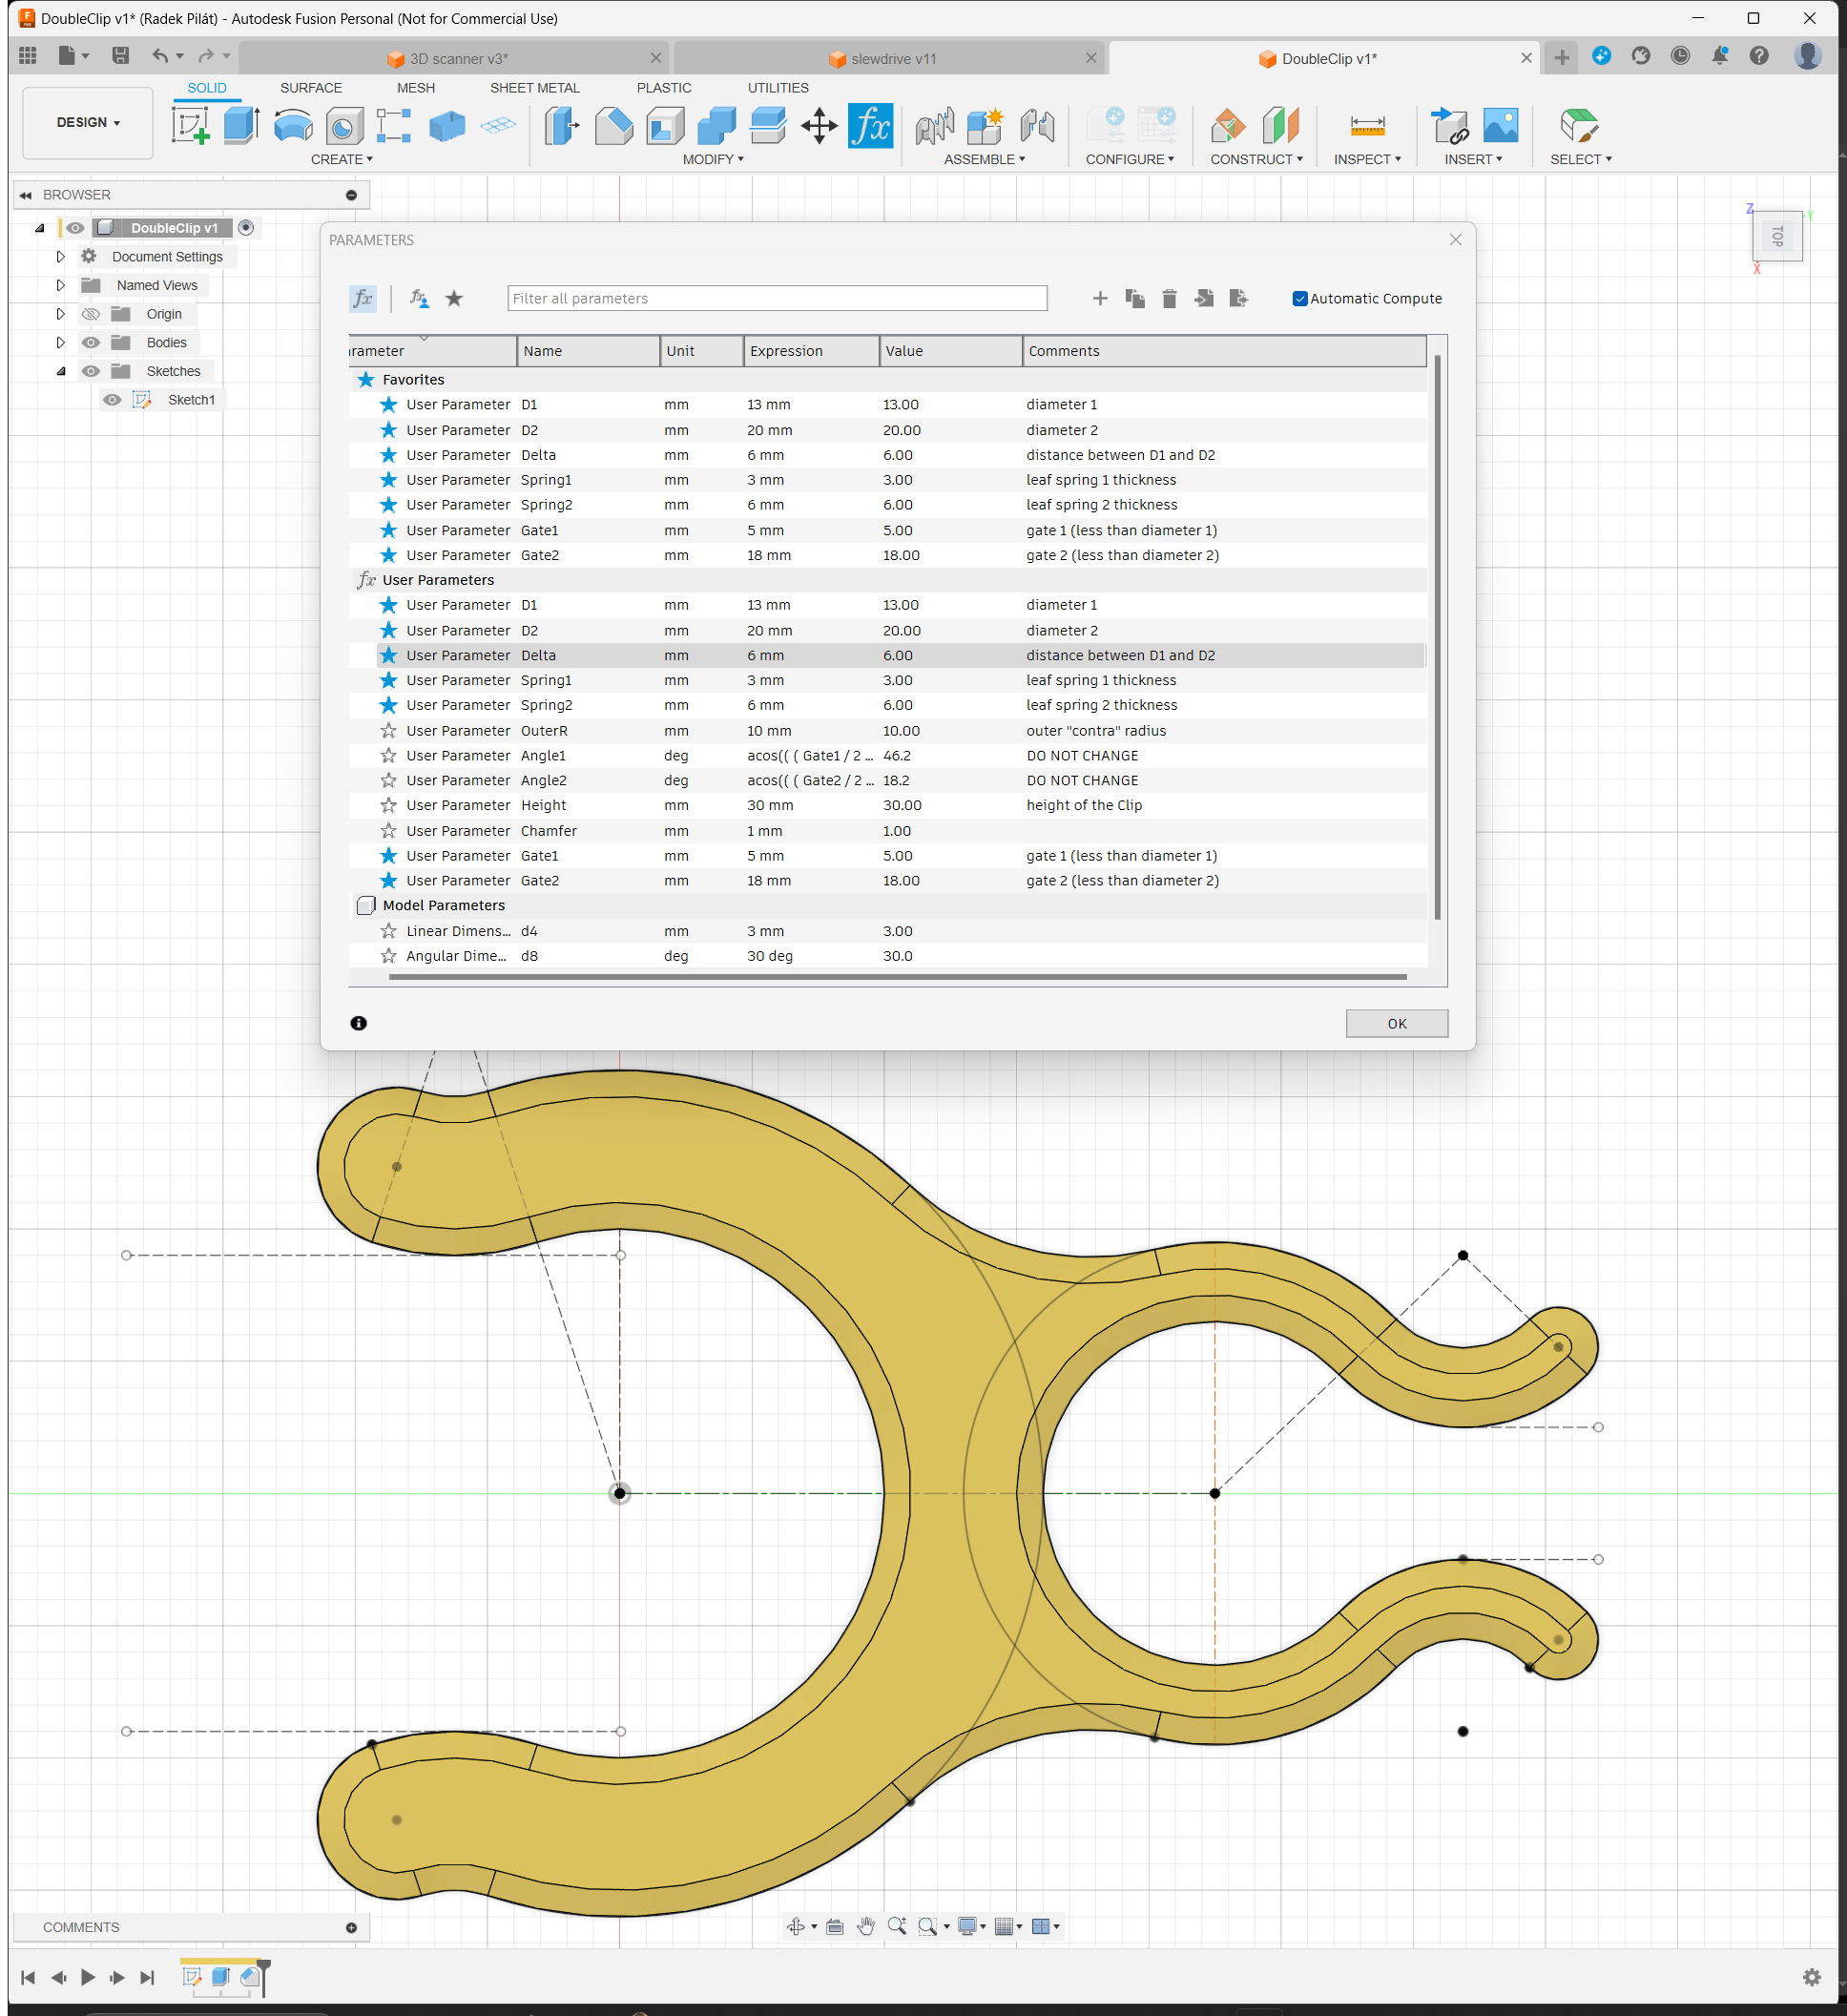1847x2016 pixels.
Task: Select the Press Pull tool
Action: point(561,126)
